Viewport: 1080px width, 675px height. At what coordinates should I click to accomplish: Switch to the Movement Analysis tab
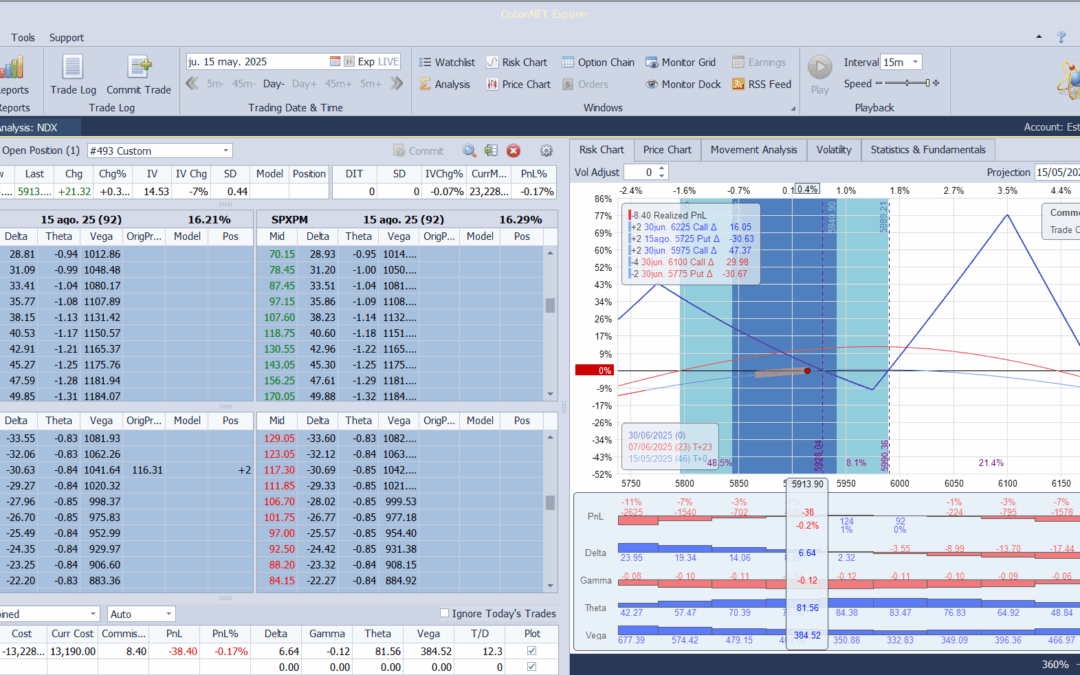tap(754, 149)
